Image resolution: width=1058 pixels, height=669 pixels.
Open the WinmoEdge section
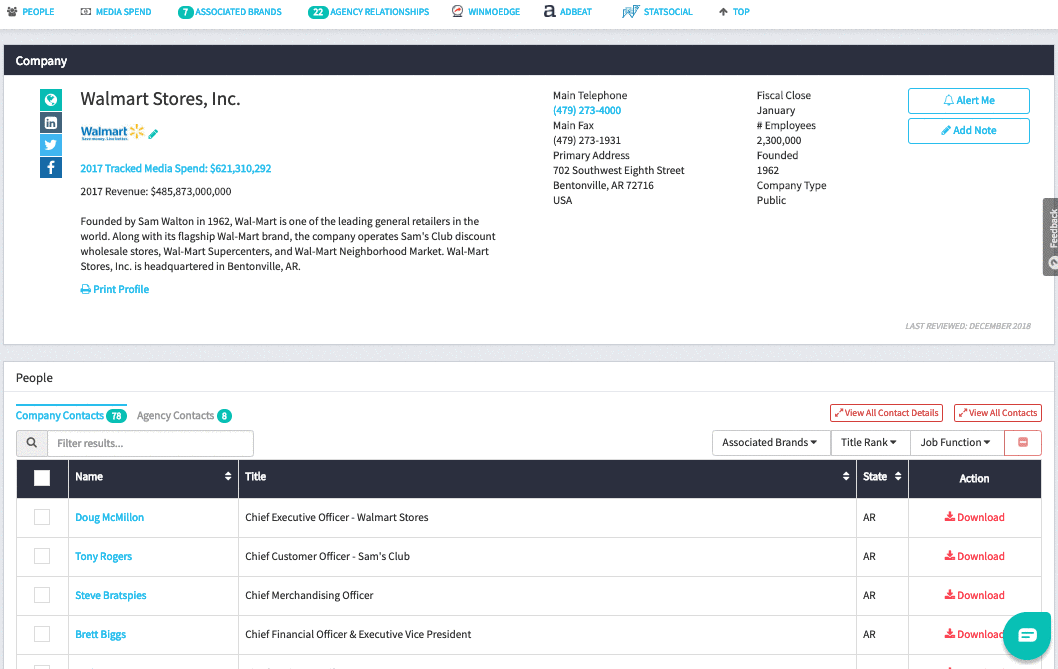[x=486, y=11]
